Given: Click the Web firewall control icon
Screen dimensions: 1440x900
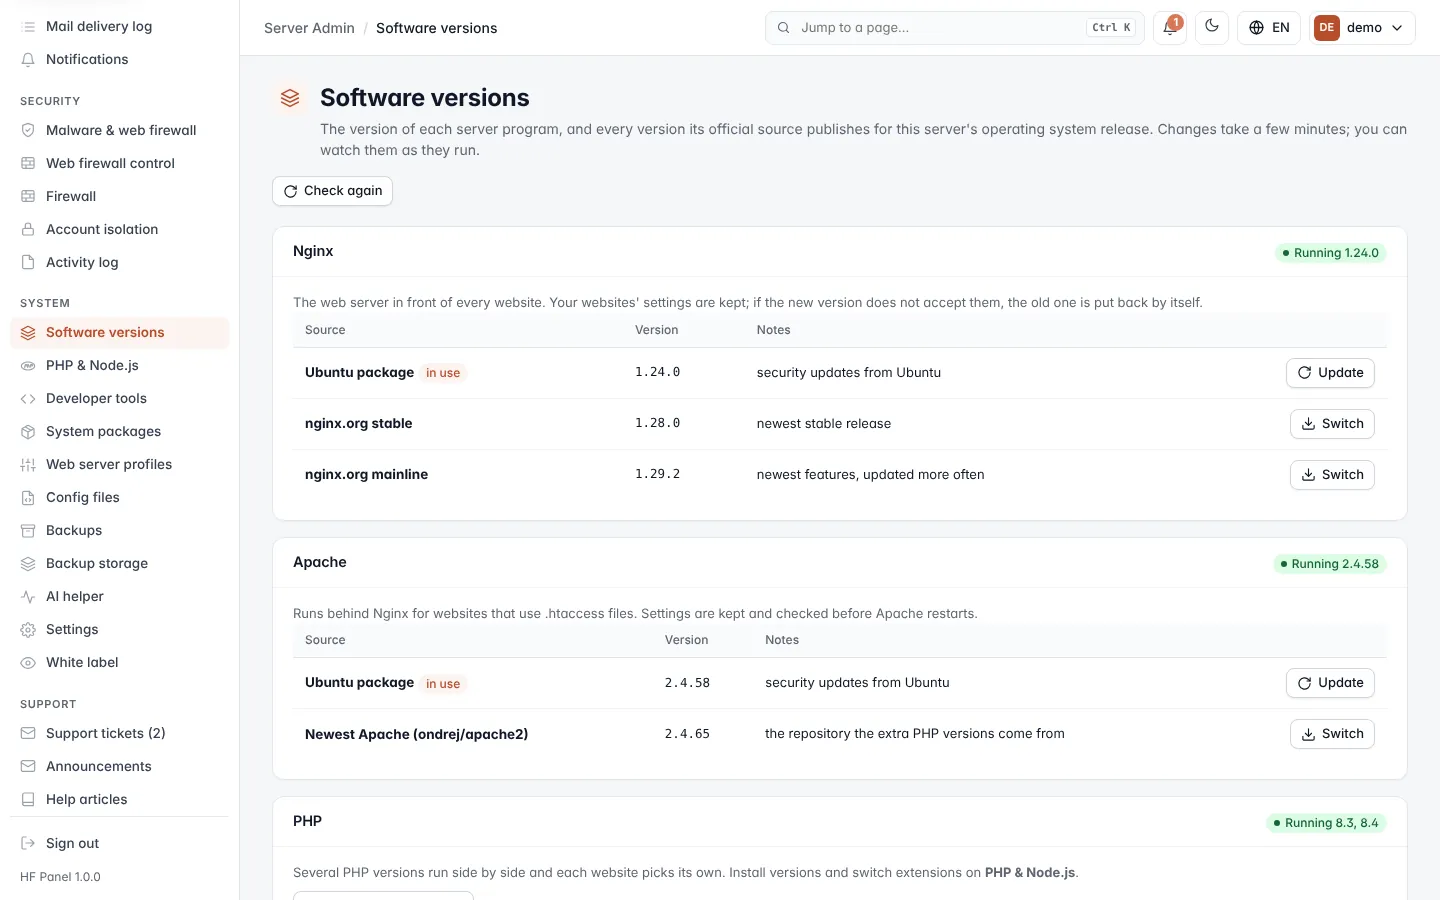Looking at the screenshot, I should pyautogui.click(x=28, y=164).
